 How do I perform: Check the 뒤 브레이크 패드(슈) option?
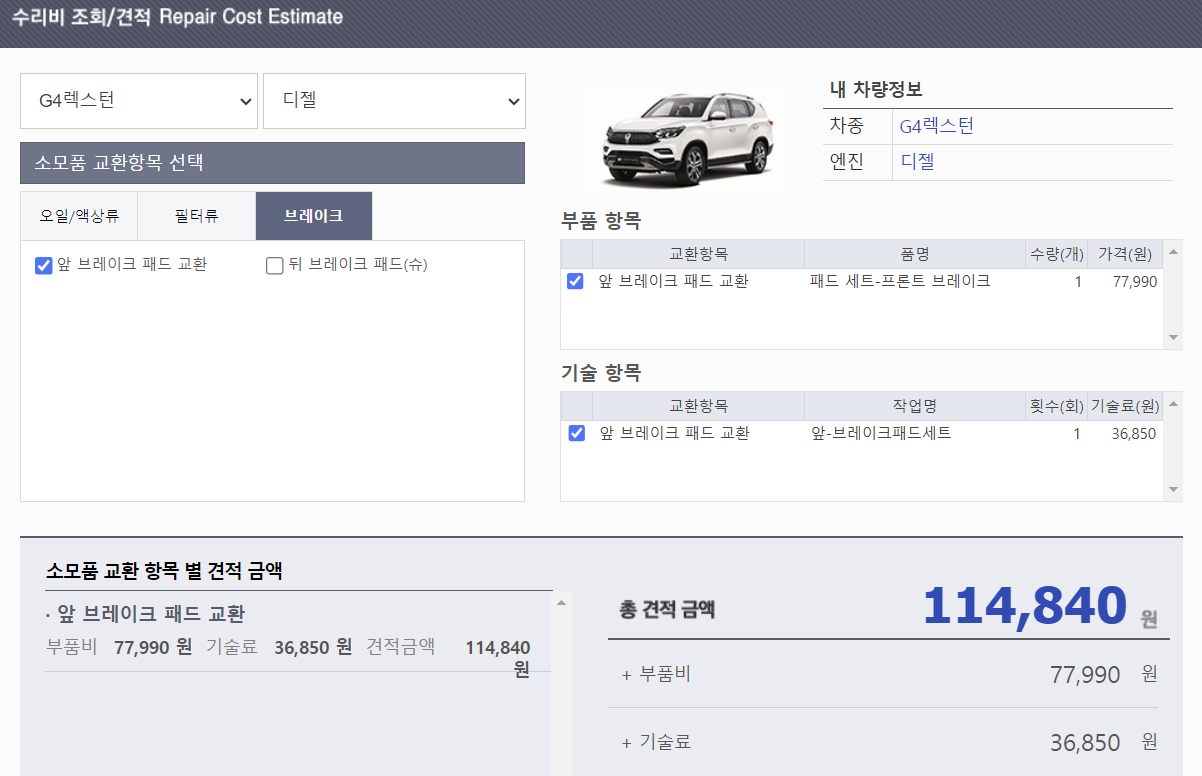[x=274, y=265]
